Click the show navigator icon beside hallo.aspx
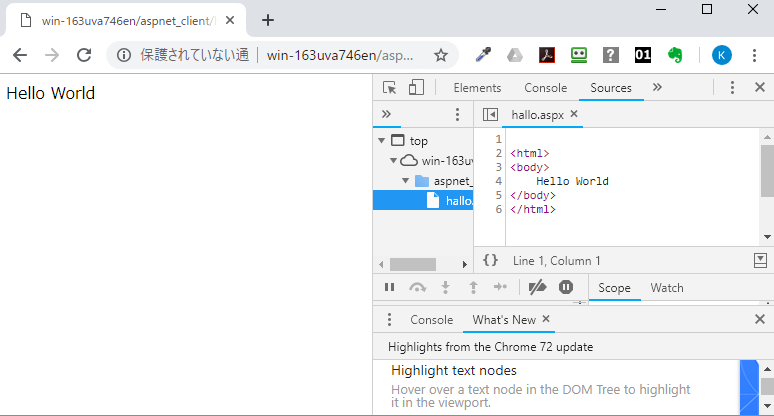774x416 pixels. [x=490, y=115]
